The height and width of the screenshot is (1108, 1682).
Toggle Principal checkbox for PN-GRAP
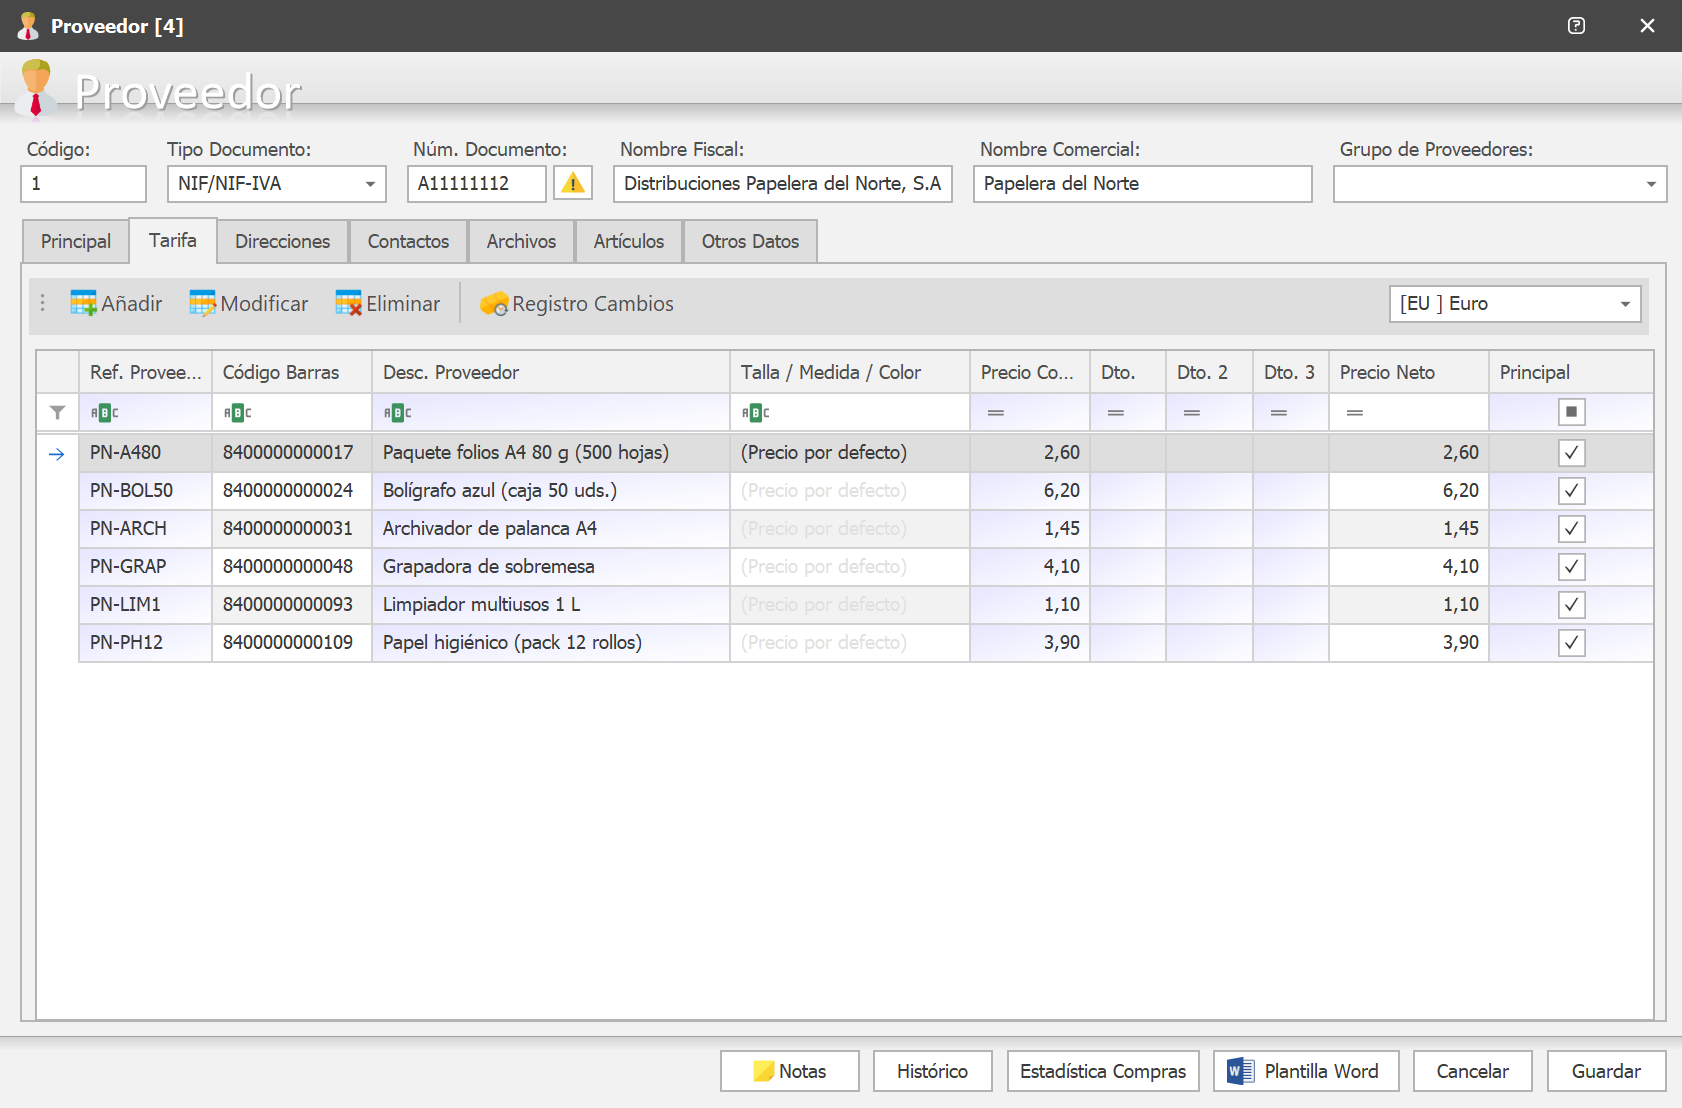pyautogui.click(x=1571, y=567)
